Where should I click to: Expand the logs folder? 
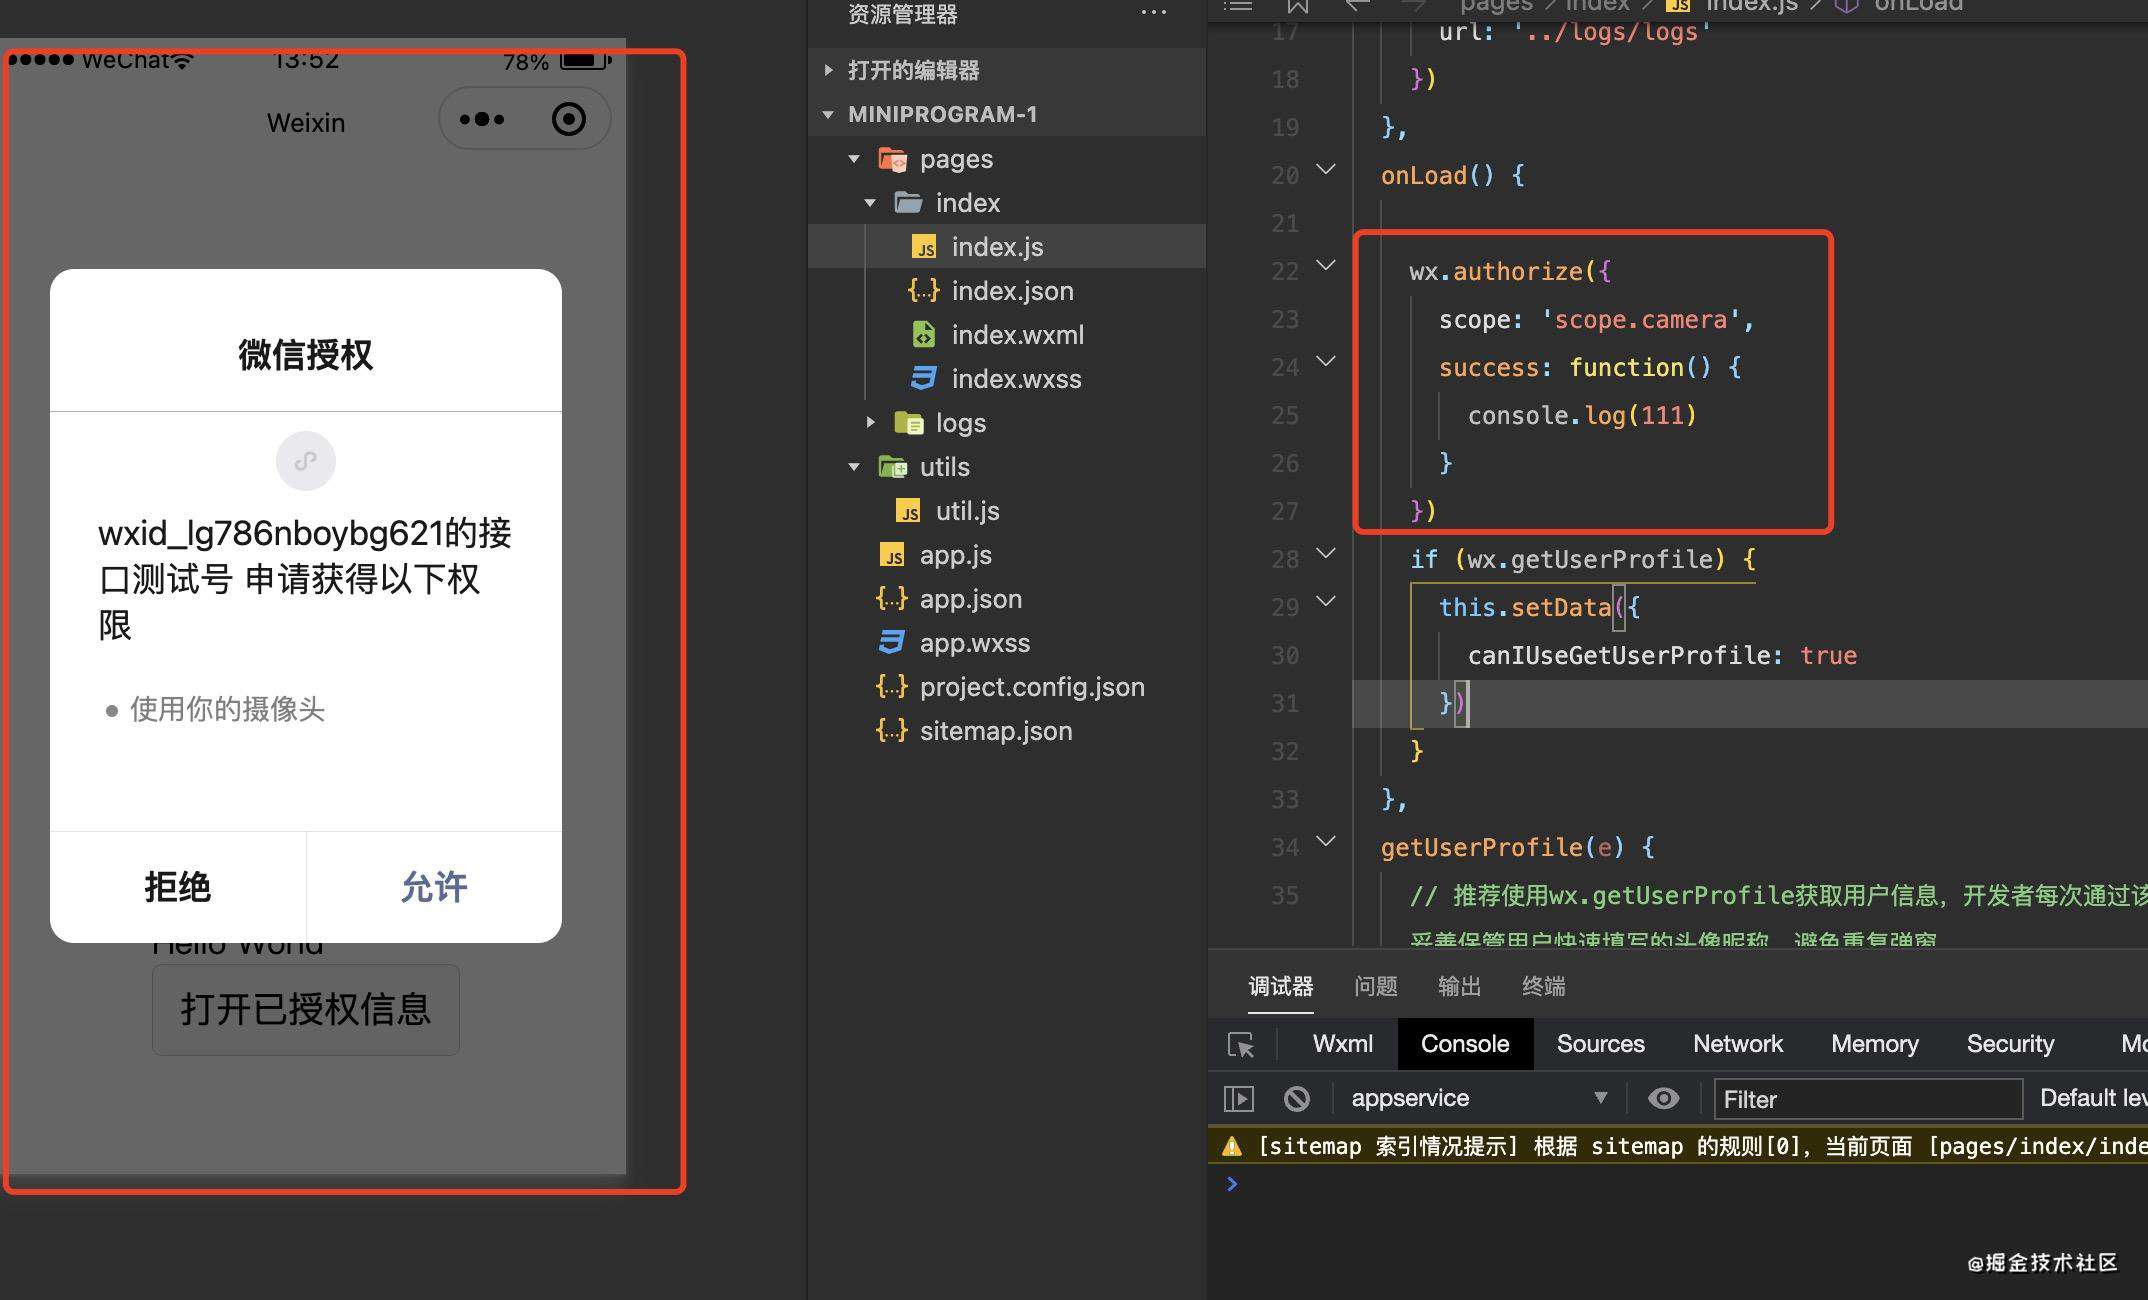click(870, 423)
